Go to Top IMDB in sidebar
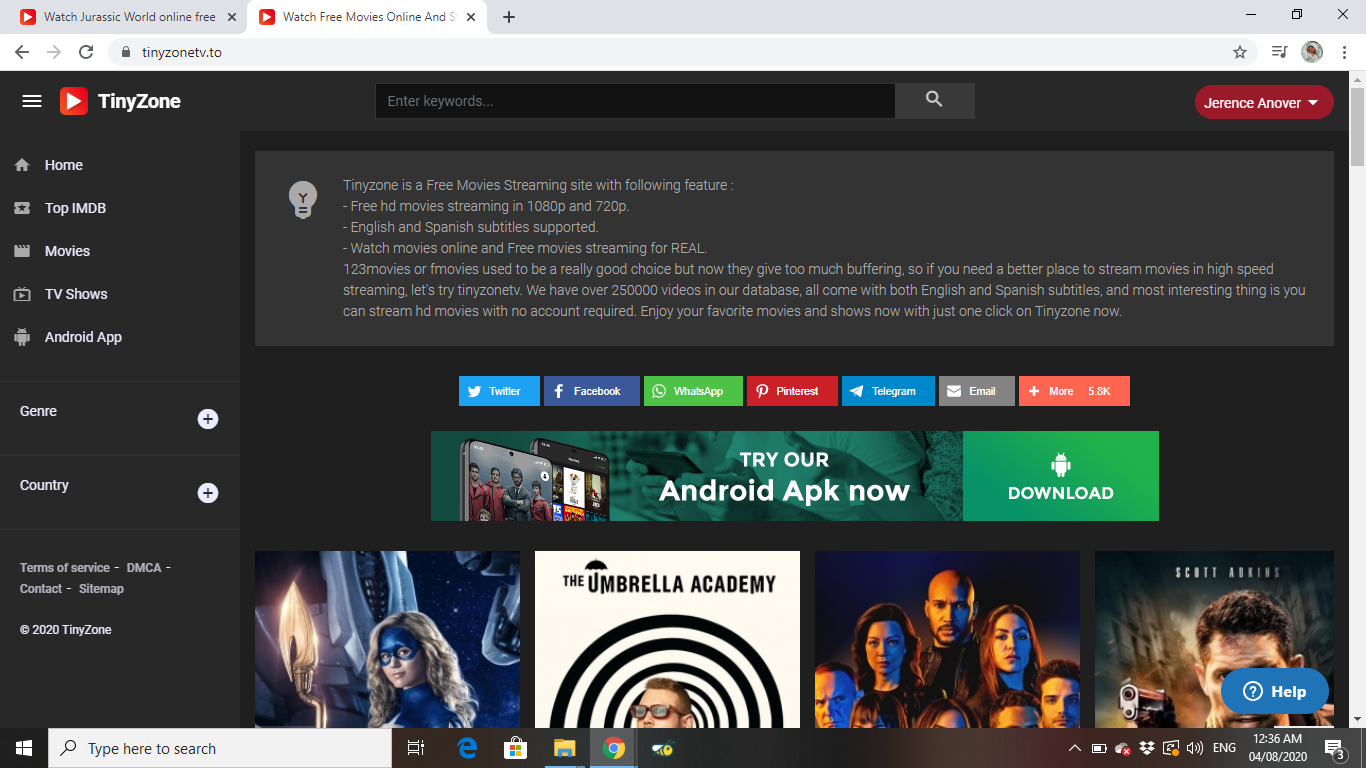This screenshot has width=1366, height=768. (x=75, y=208)
